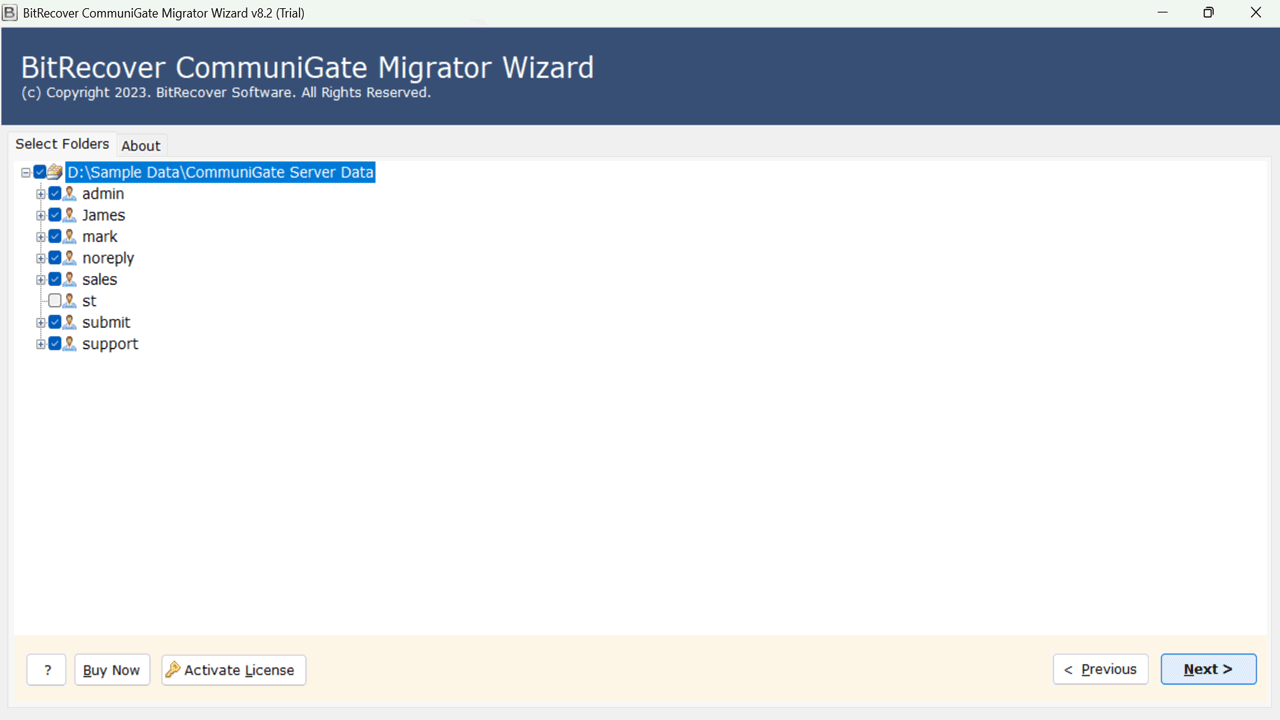Select the mark label in the tree
1280x720 pixels.
click(100, 237)
